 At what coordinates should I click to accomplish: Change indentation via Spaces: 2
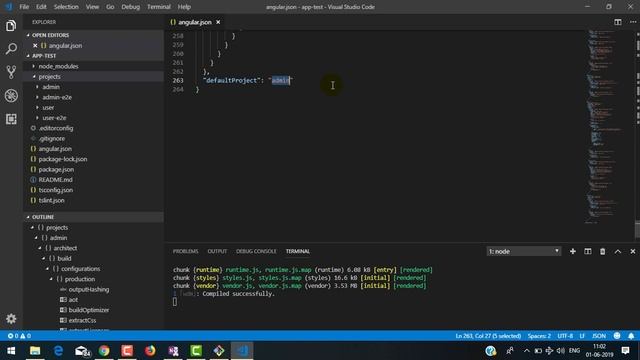539,336
